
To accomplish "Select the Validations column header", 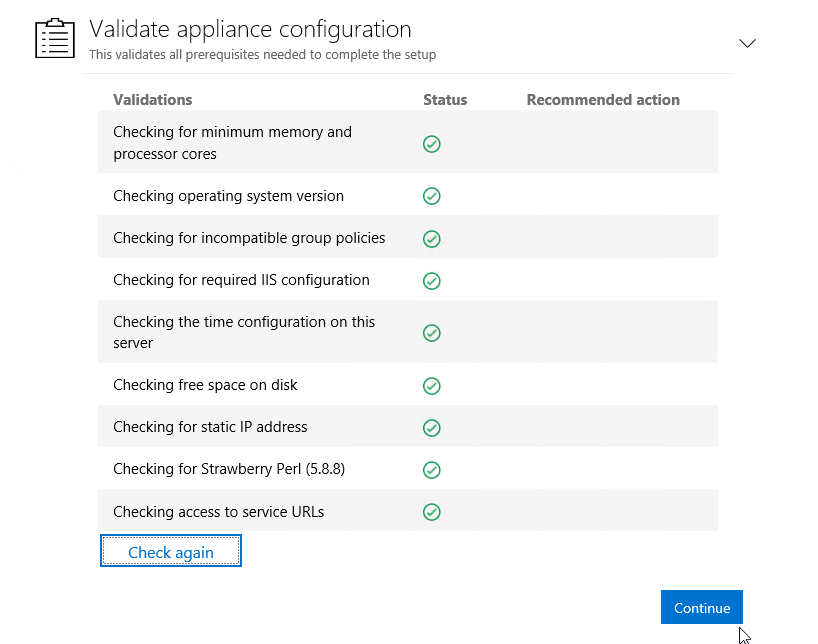I will pos(153,100).
